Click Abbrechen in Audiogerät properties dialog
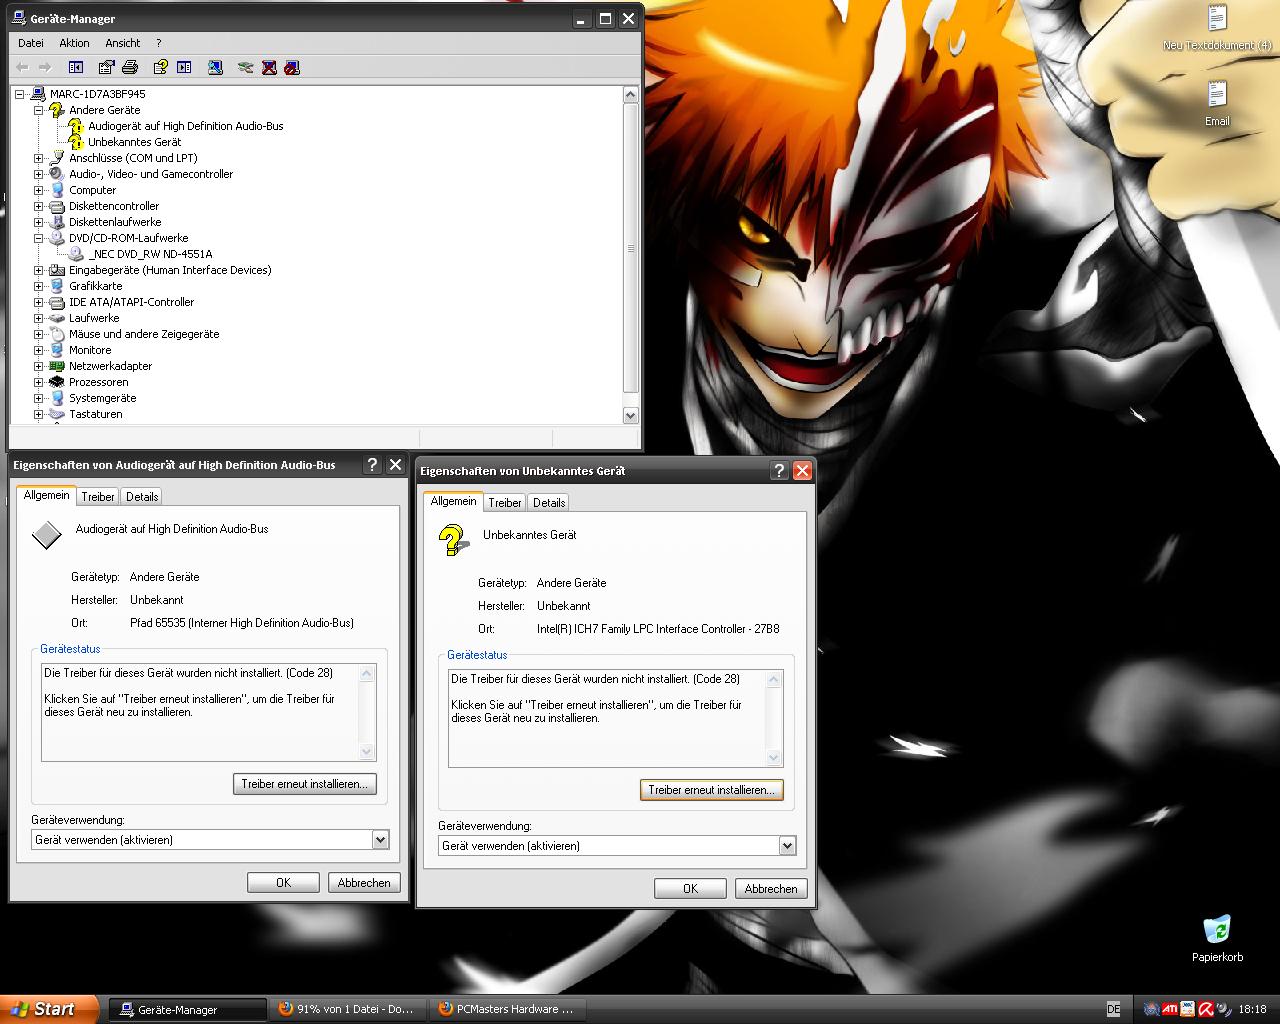The height and width of the screenshot is (1024, 1280). tap(364, 883)
